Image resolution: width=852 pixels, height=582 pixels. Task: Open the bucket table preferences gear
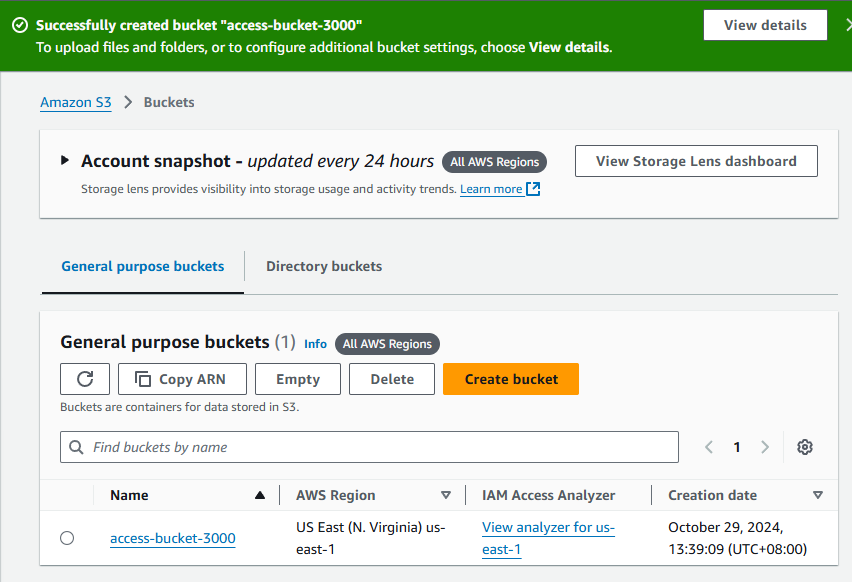click(805, 447)
